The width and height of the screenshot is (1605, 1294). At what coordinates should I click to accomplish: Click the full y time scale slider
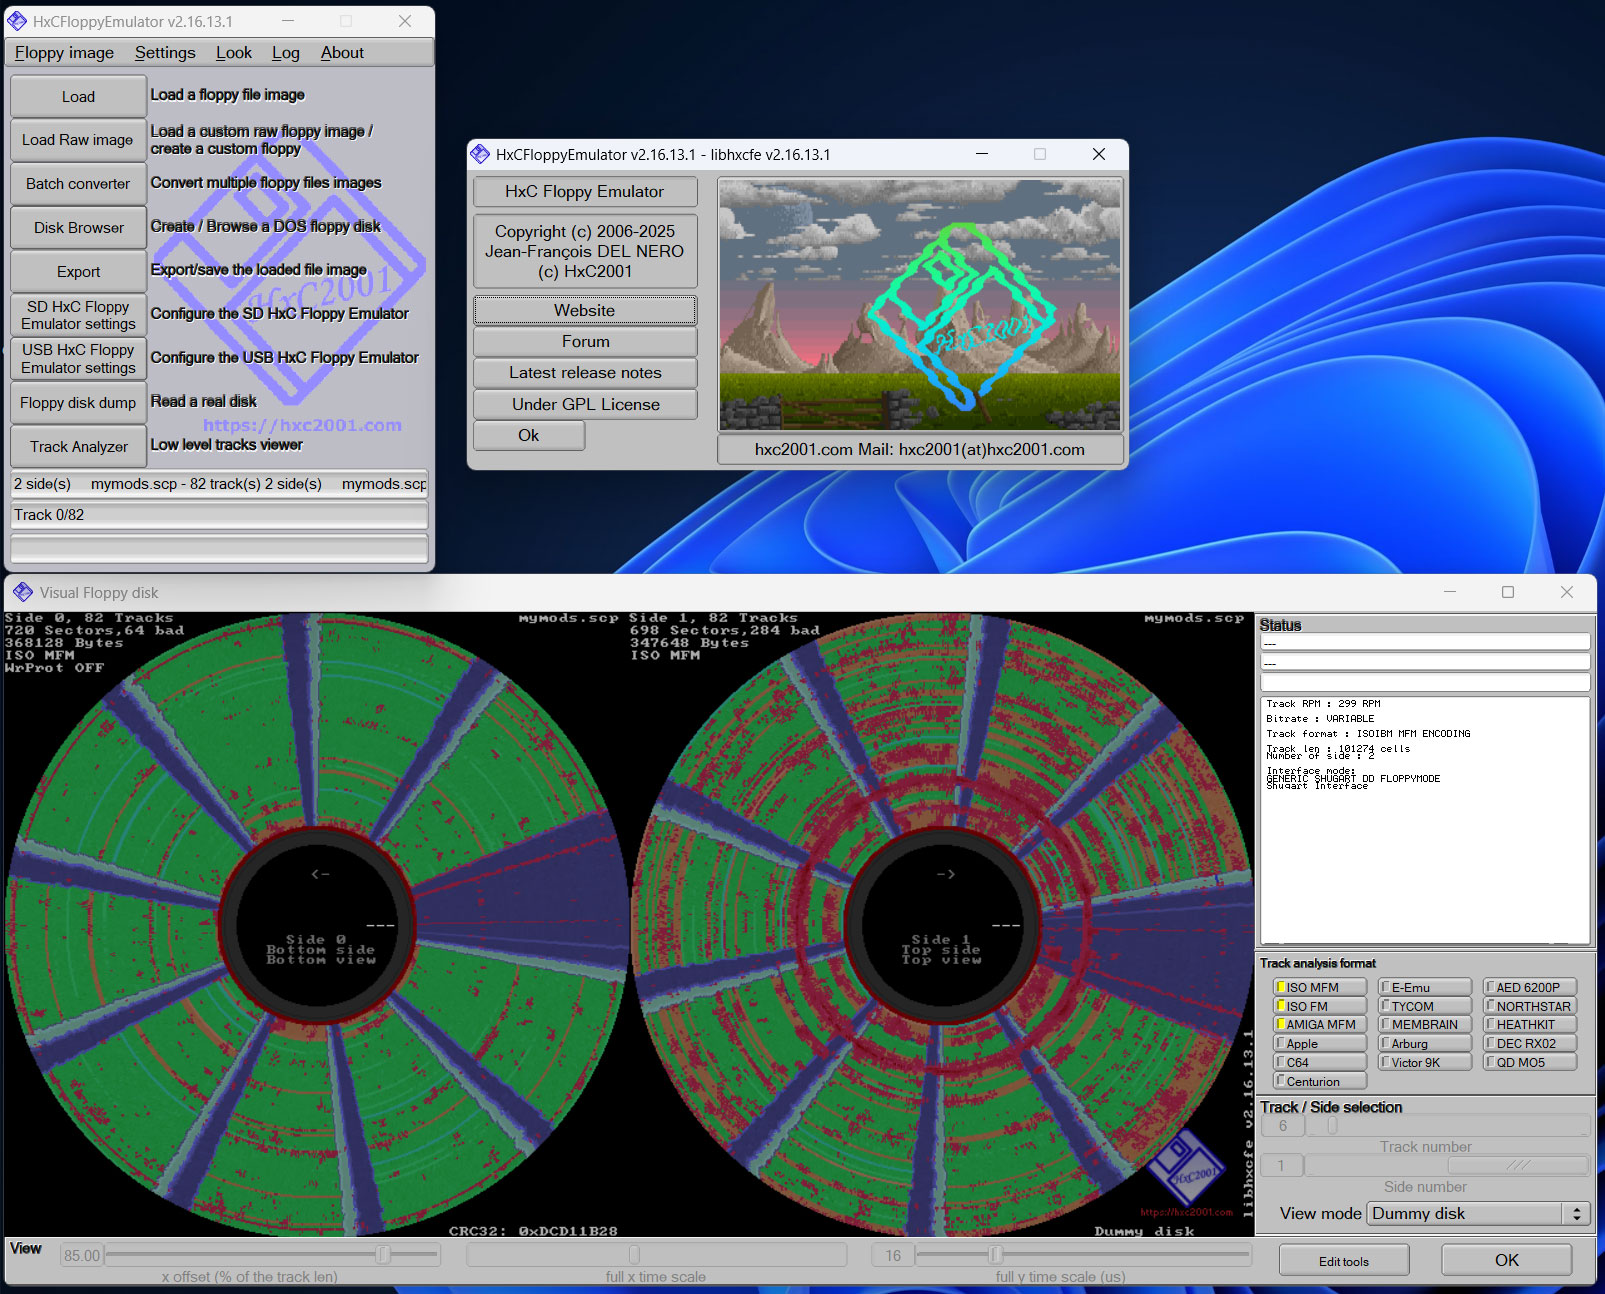pos(1083,1254)
